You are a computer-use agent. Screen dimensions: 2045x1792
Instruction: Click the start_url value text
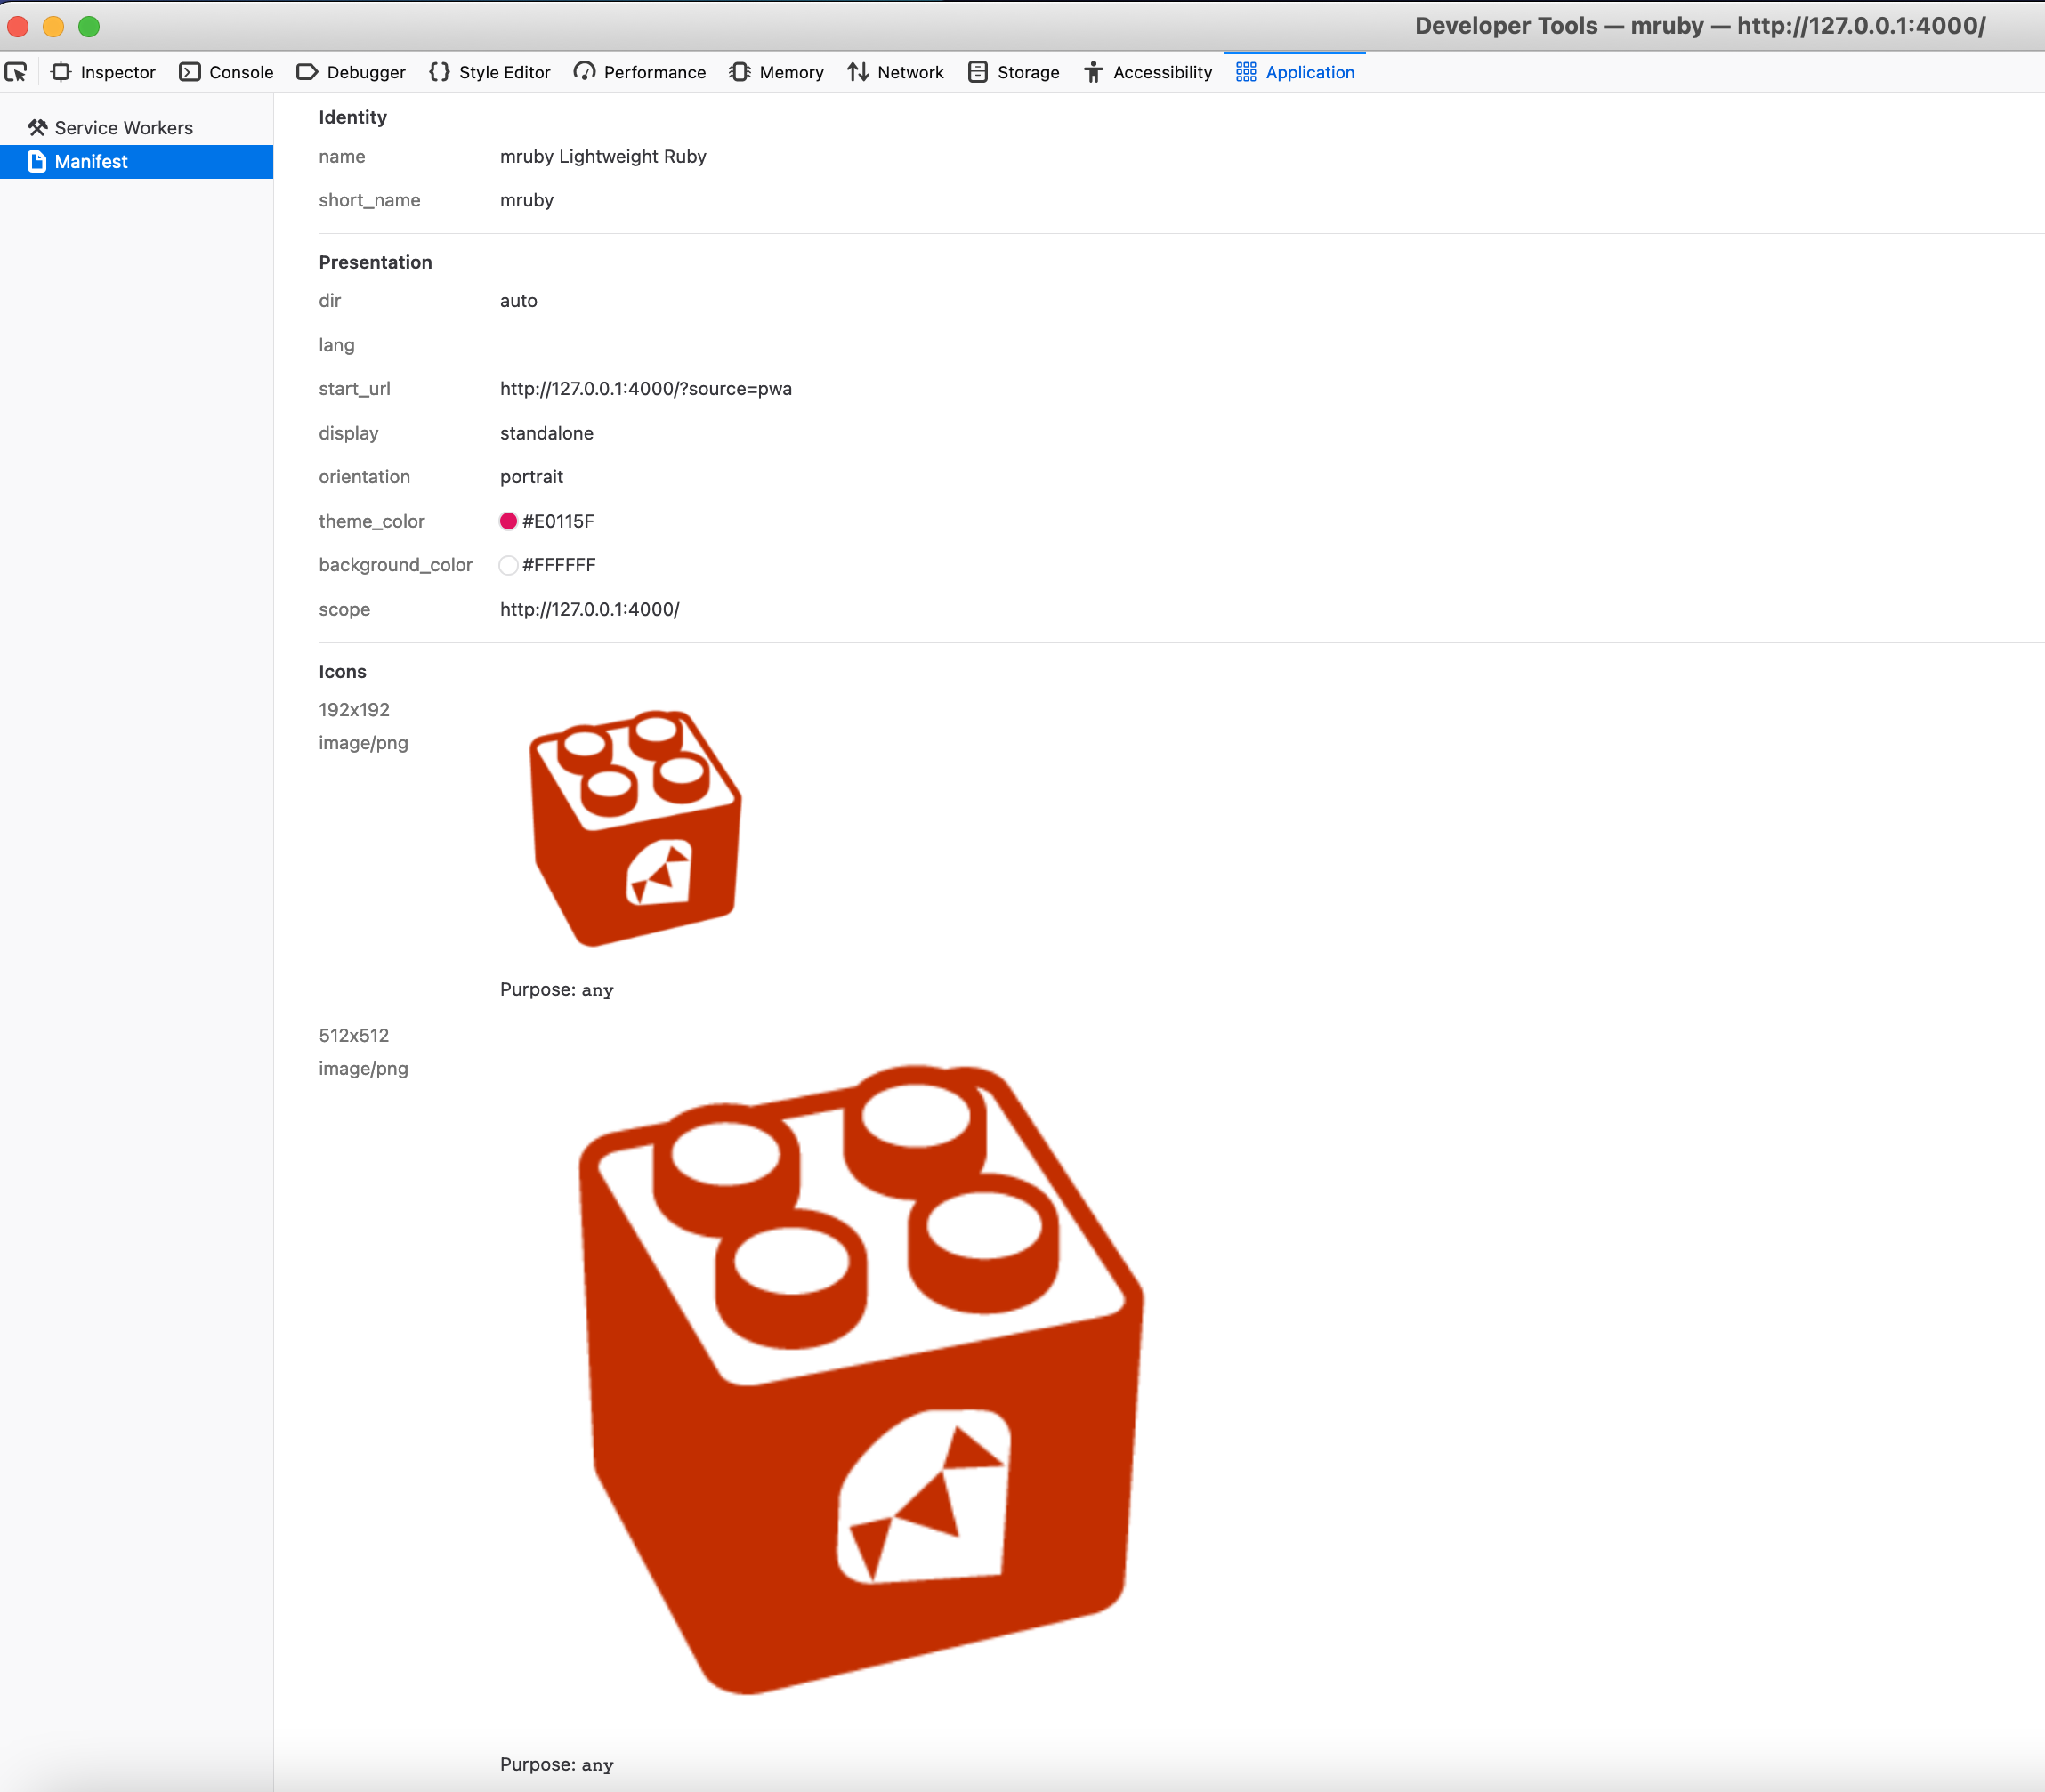(645, 389)
